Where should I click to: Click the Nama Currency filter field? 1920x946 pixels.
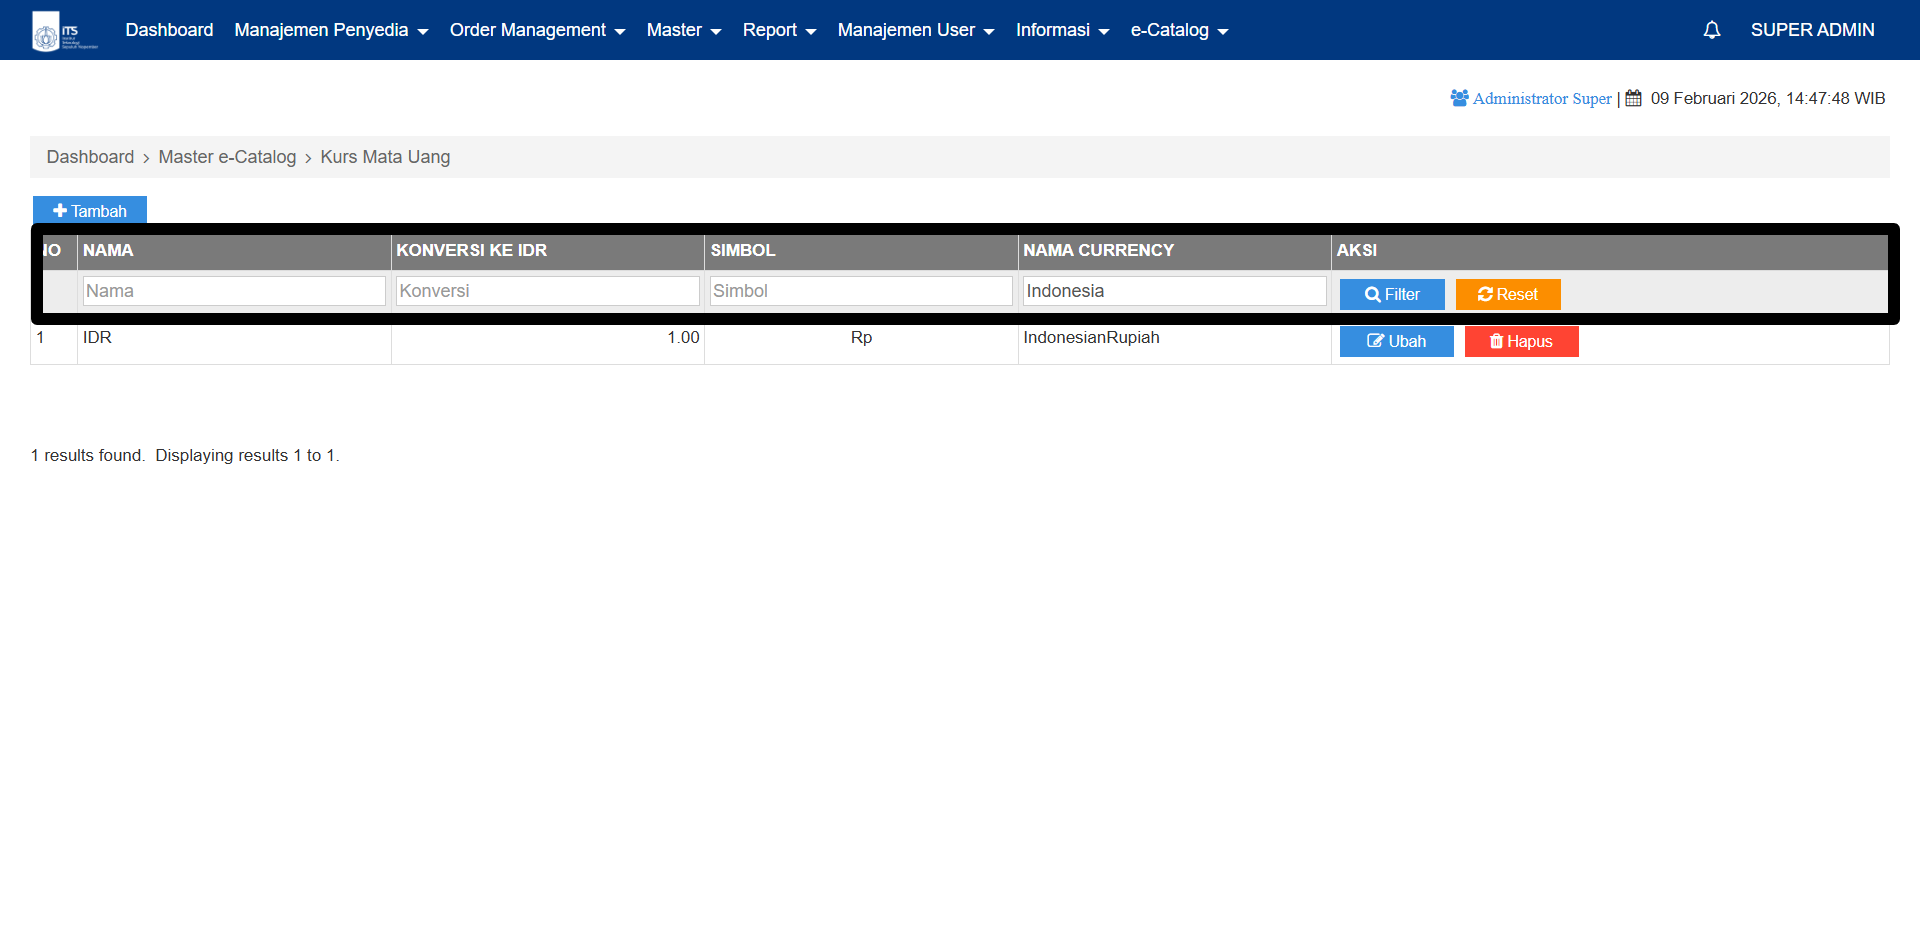[1174, 291]
